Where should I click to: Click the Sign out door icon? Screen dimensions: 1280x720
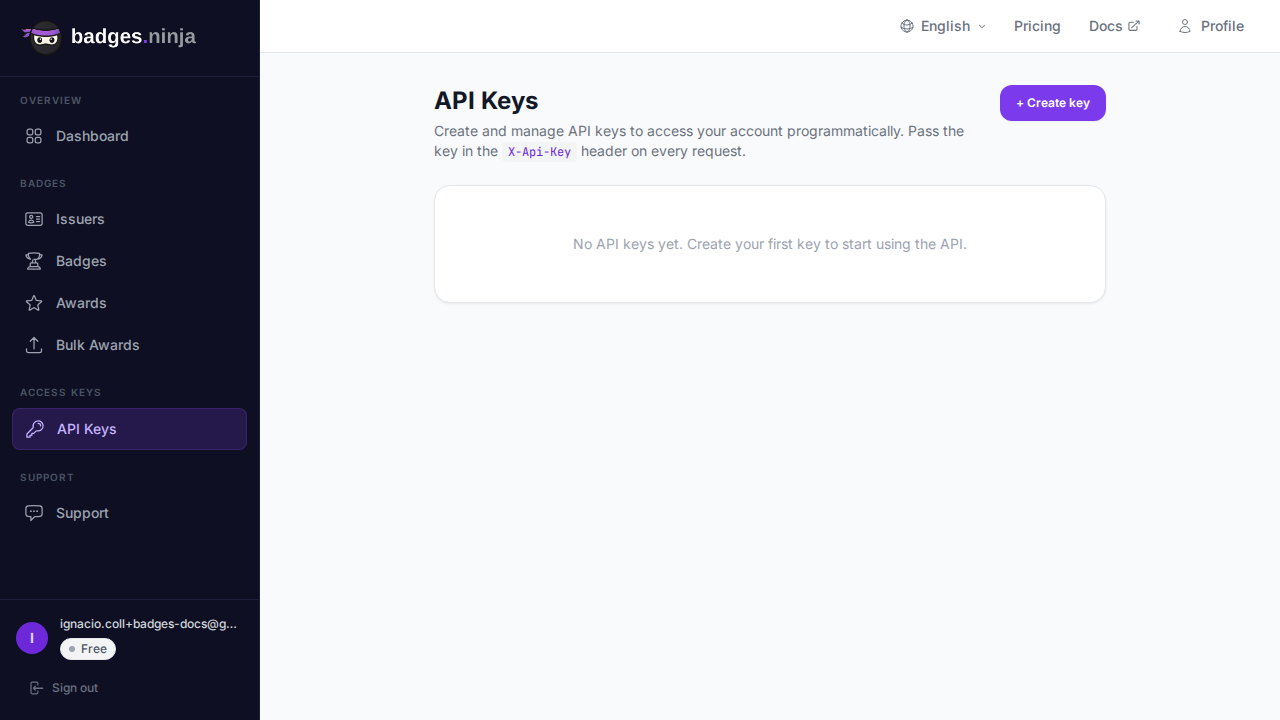coord(37,688)
